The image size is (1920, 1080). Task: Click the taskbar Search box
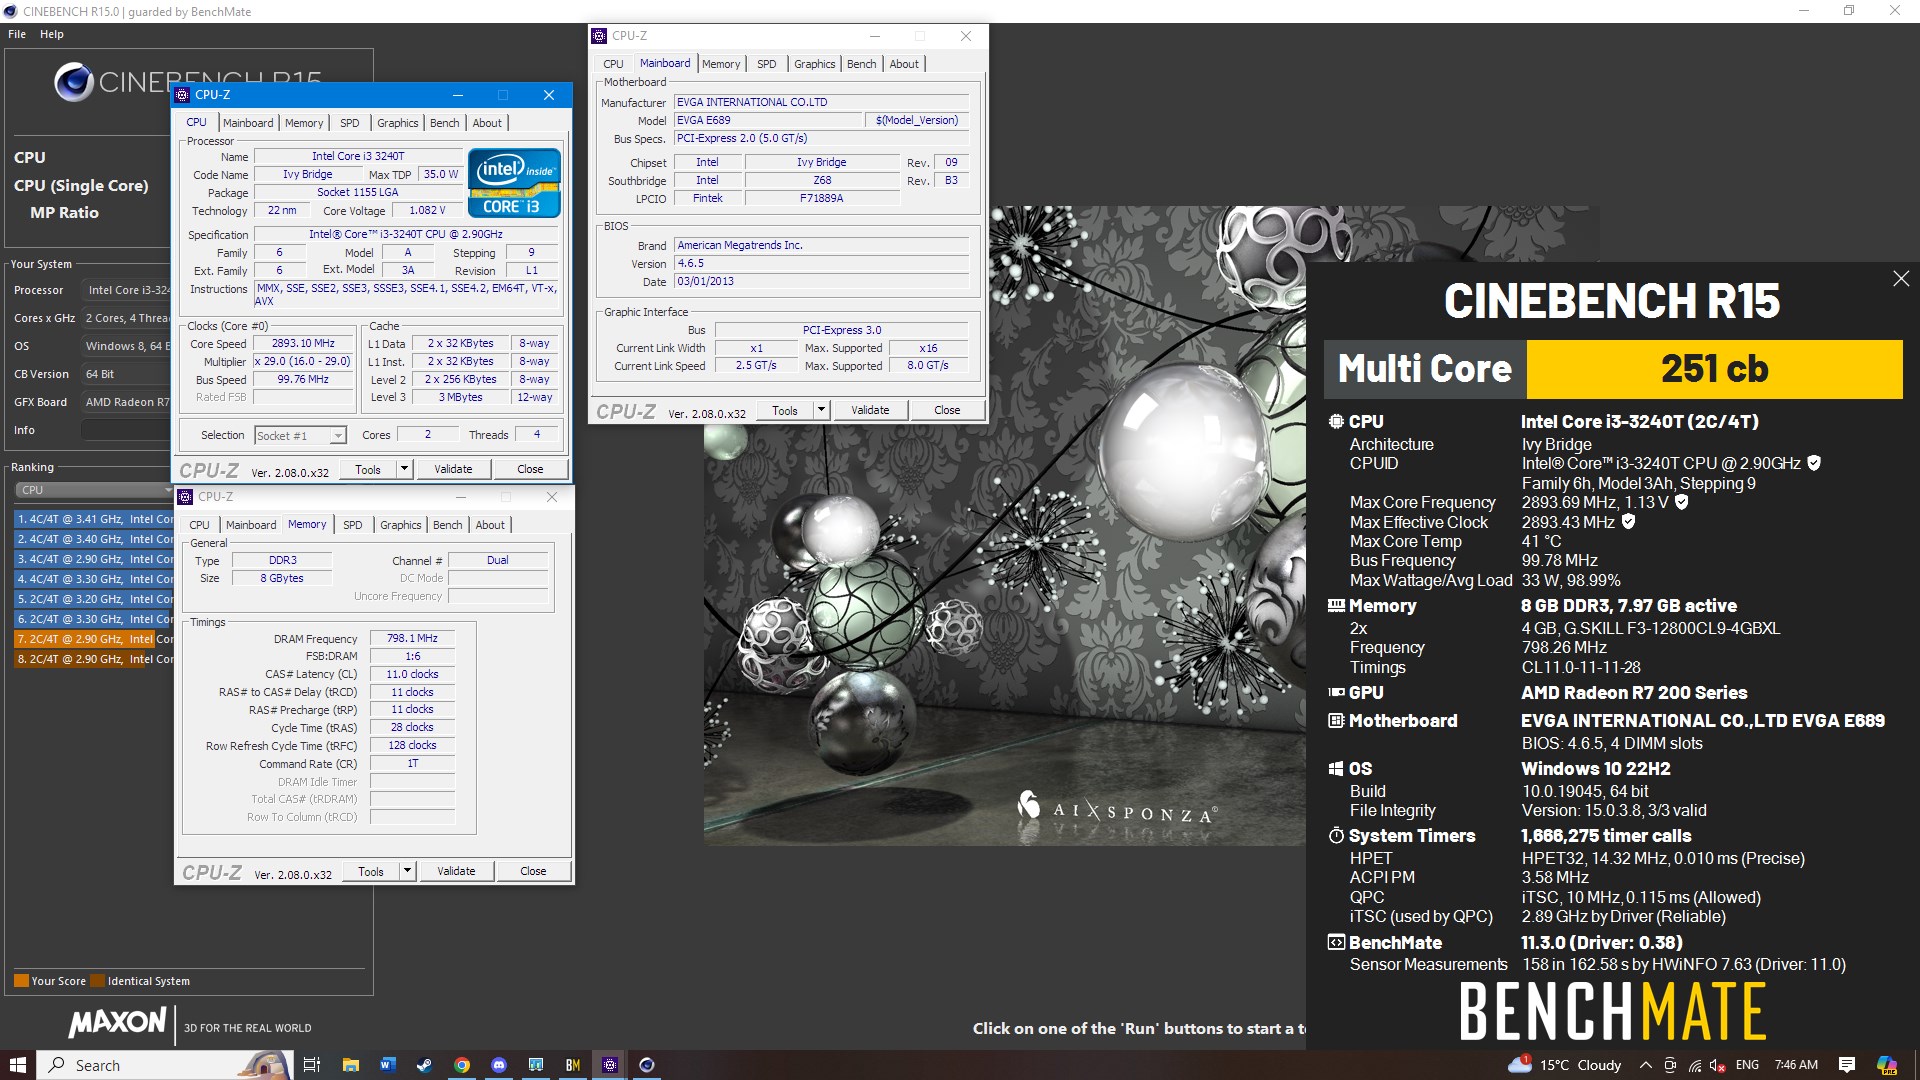point(165,1065)
